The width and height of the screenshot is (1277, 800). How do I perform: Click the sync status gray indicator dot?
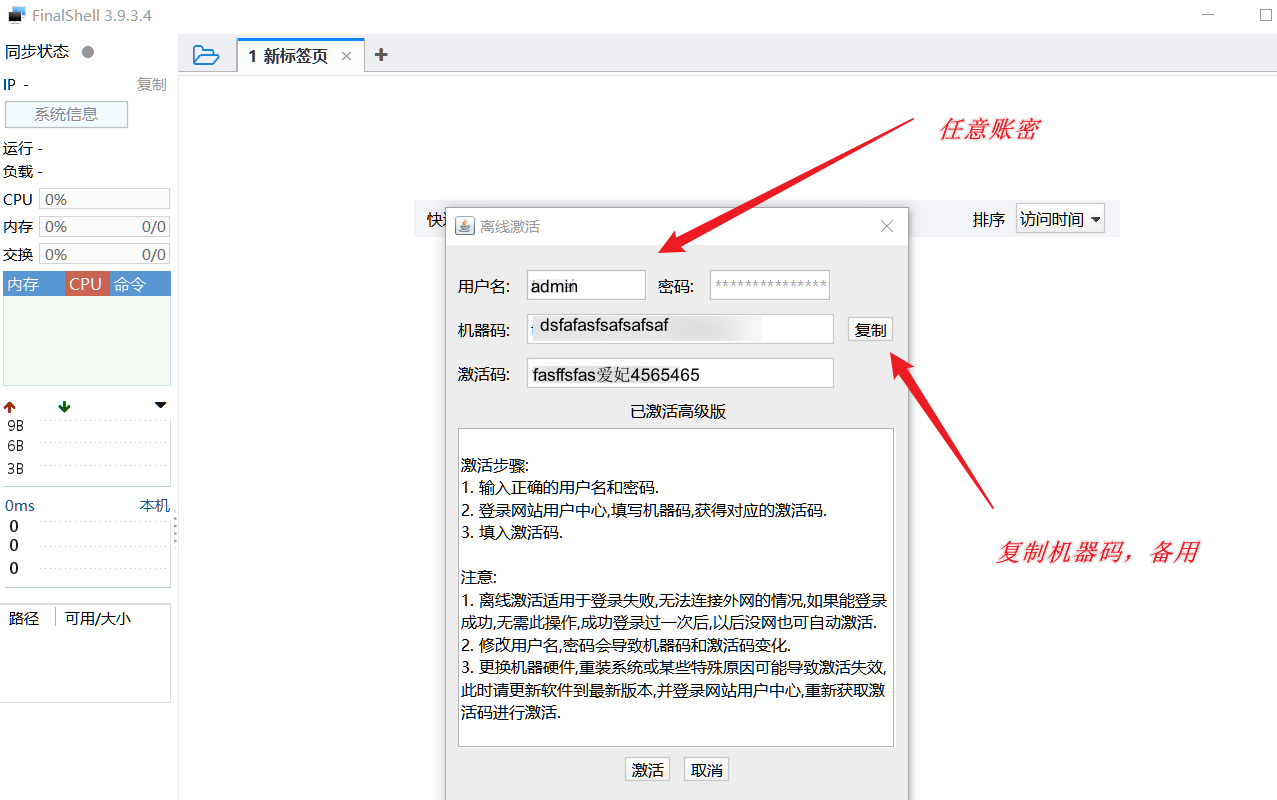pyautogui.click(x=88, y=52)
